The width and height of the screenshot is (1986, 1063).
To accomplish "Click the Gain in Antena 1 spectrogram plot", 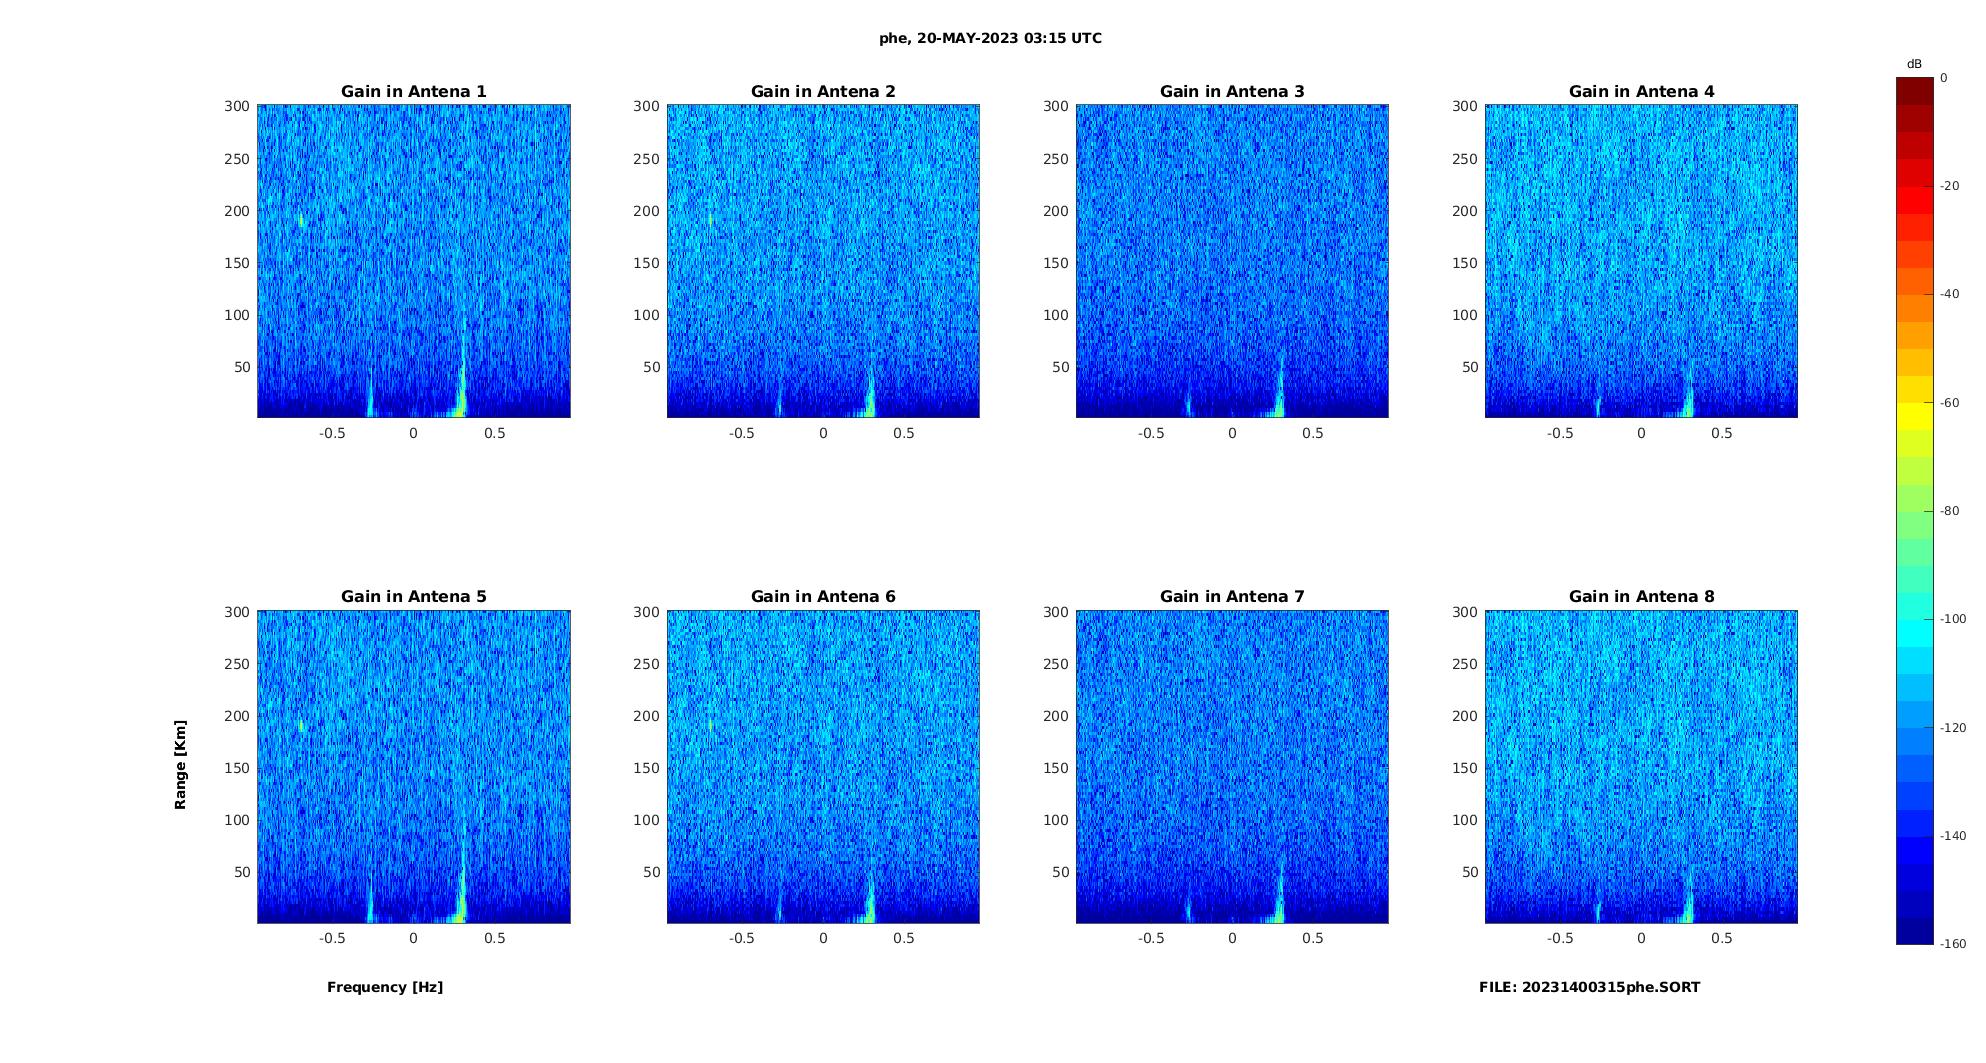I will (x=414, y=261).
